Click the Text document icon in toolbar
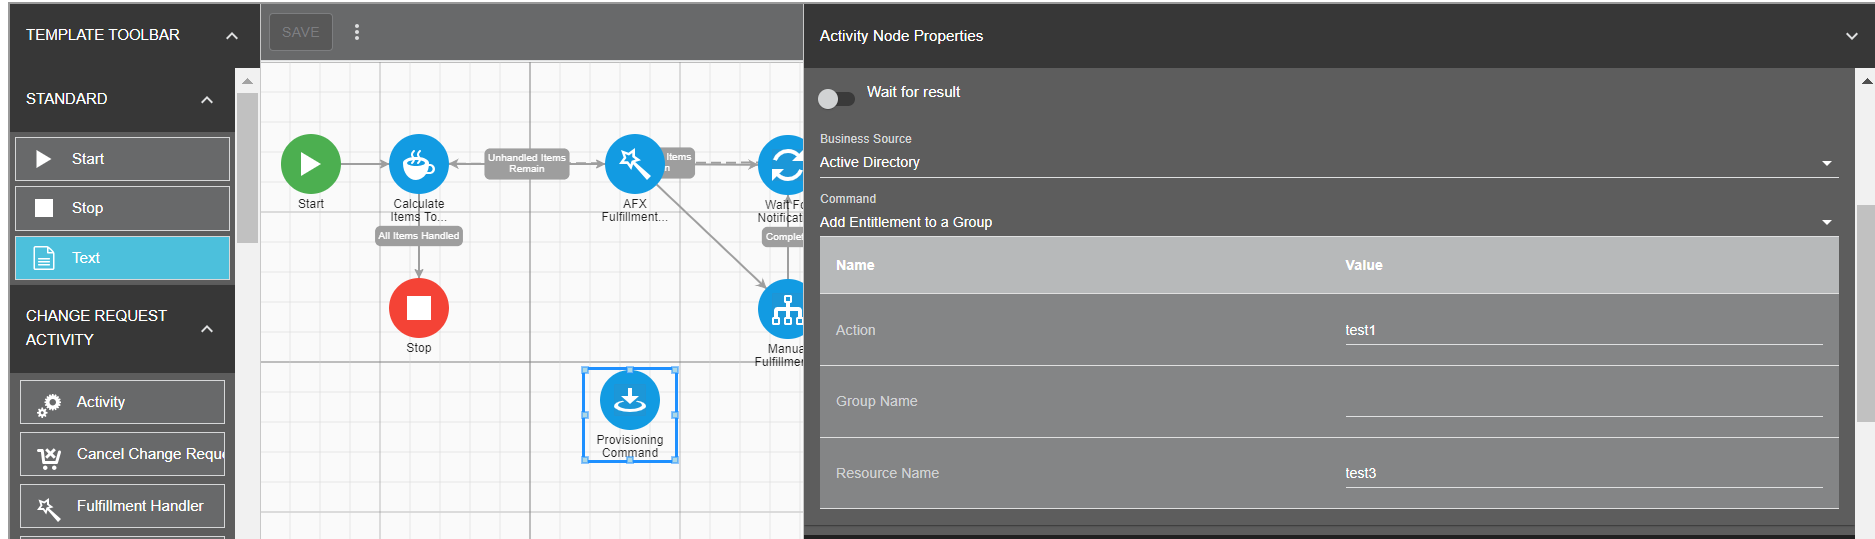Viewport: 1875px width, 539px height. [x=44, y=258]
